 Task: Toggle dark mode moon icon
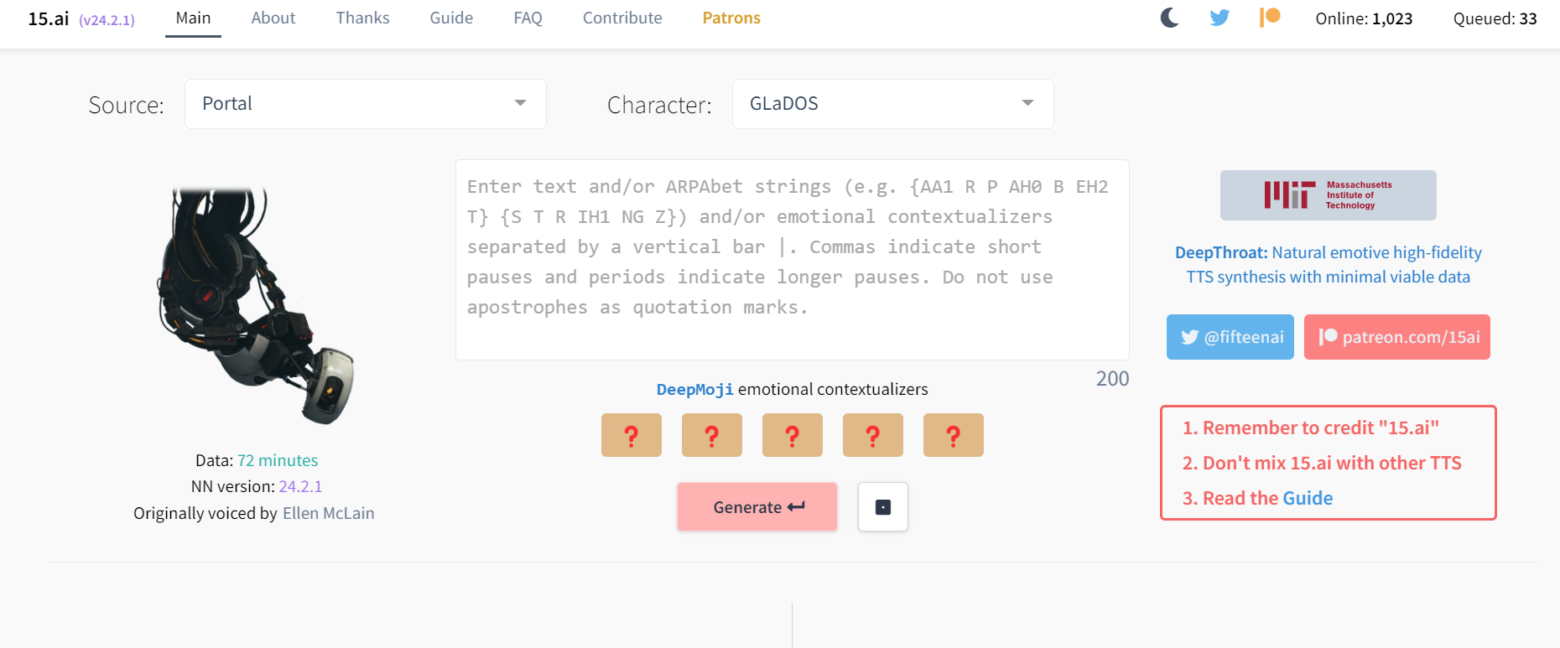click(x=1170, y=18)
